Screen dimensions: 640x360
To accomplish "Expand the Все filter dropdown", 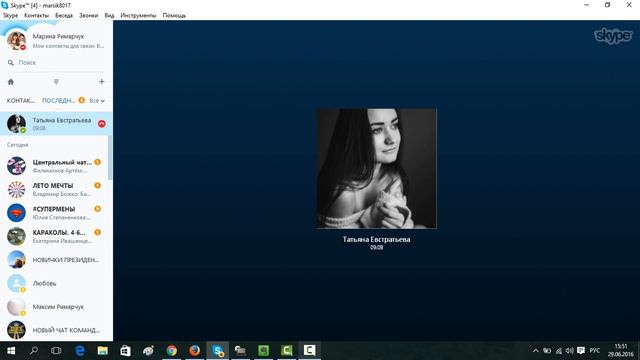I will coord(97,100).
